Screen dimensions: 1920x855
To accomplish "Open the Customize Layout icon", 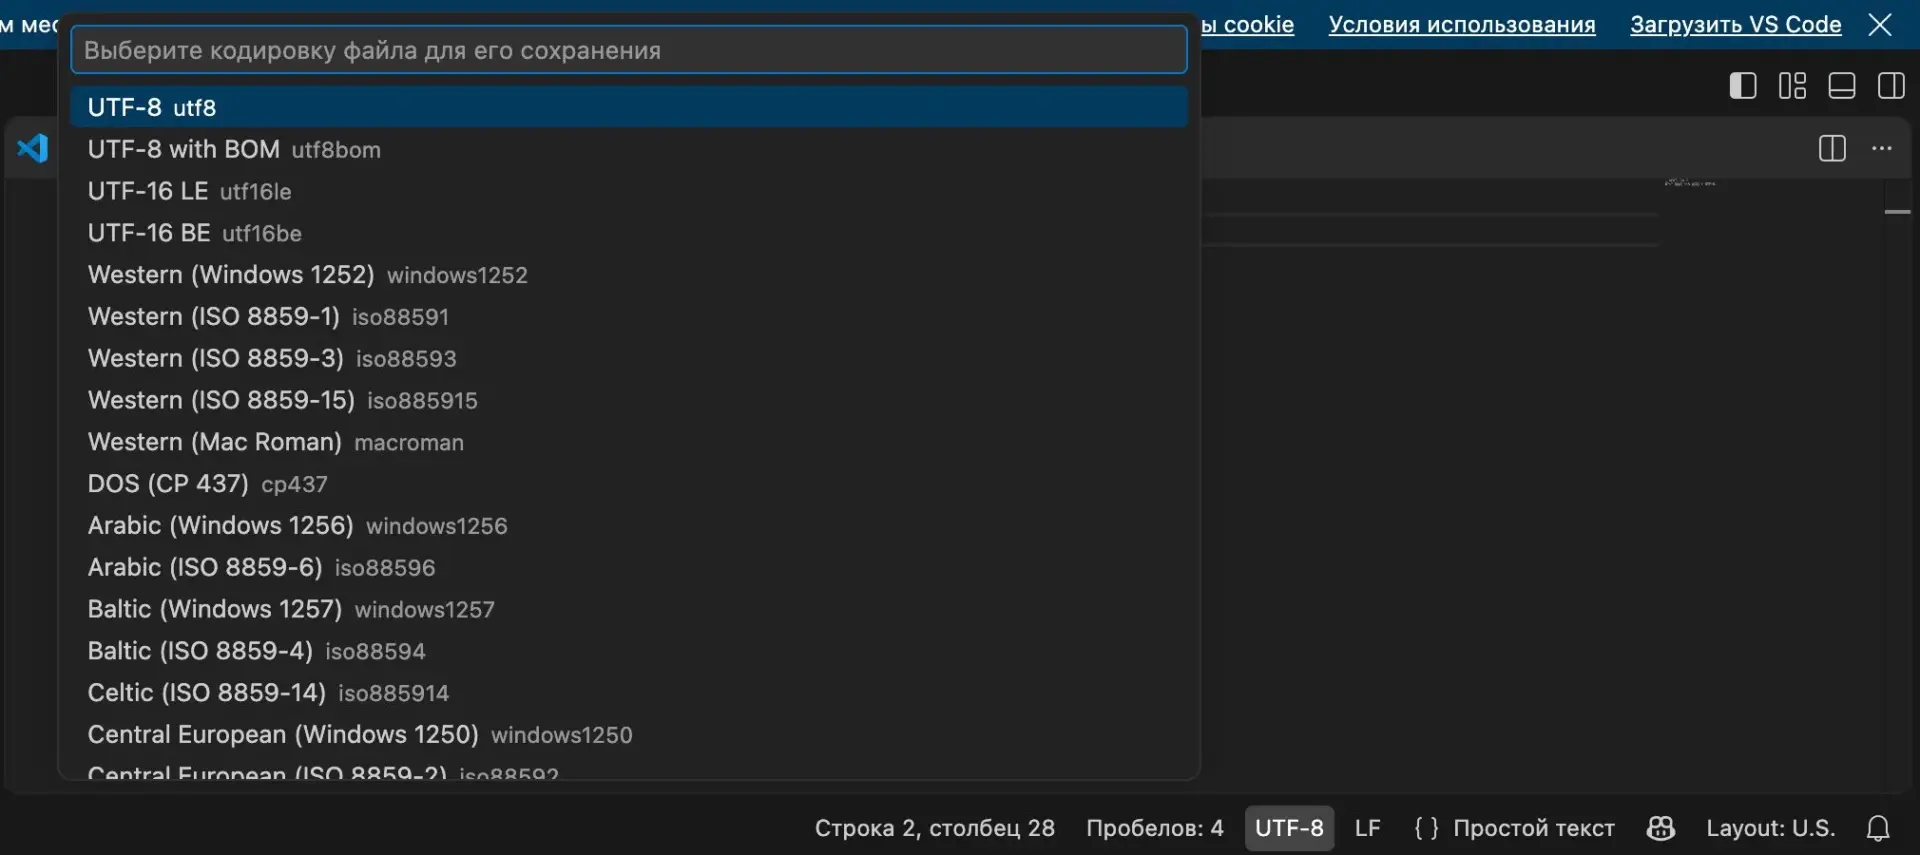I will (1792, 86).
